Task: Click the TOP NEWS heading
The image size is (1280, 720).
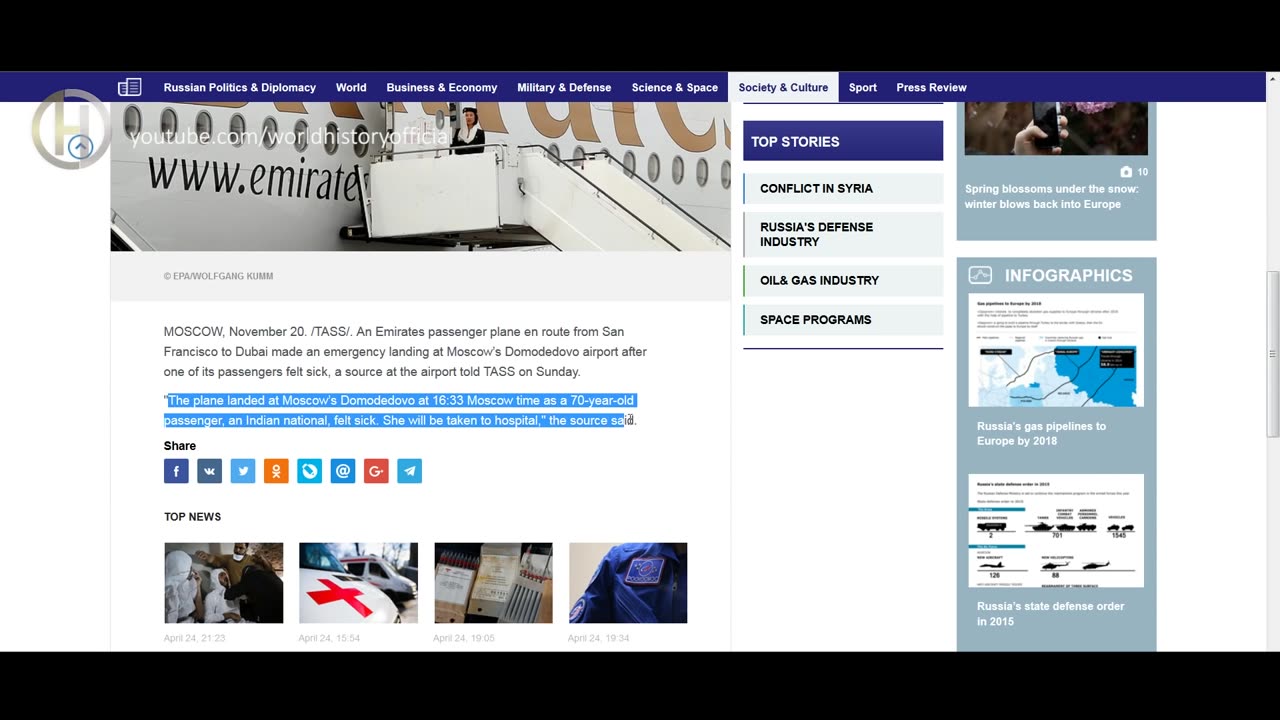Action: [x=192, y=517]
